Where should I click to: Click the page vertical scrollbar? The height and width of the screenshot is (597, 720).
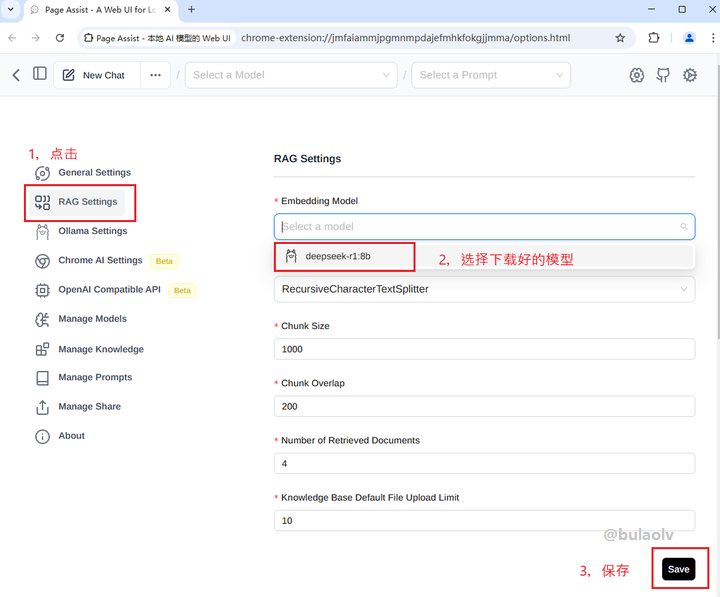[717, 202]
